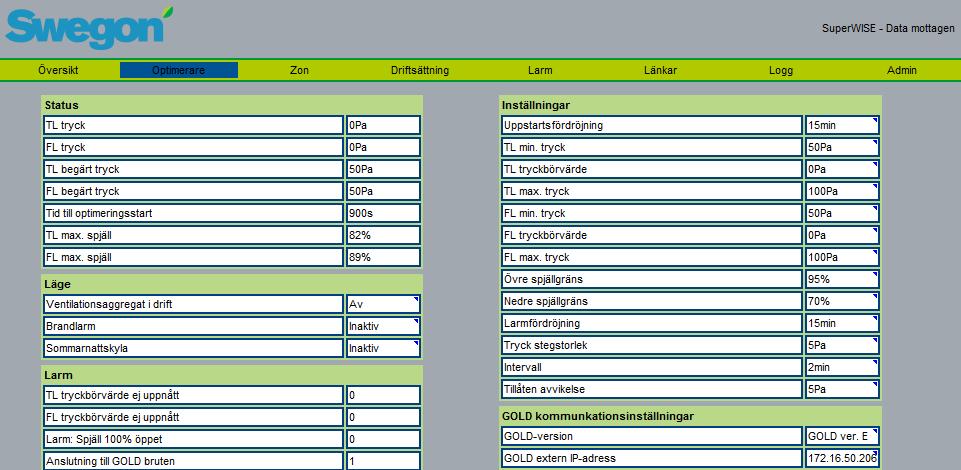Viewport: 961px width, 470px height.
Task: Change the Ventilationsaggregat i drift value Av
Action: pos(384,304)
